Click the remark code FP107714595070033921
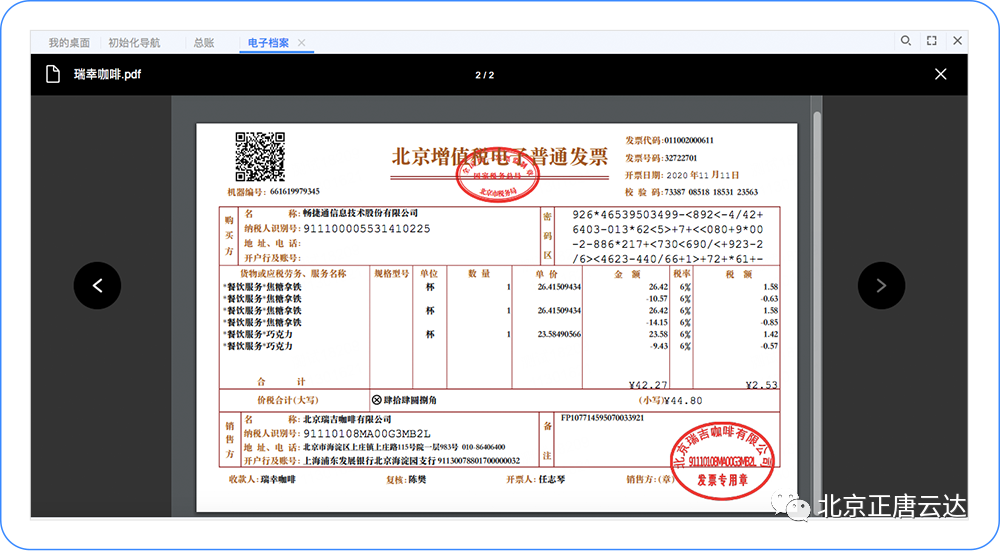The height and width of the screenshot is (551, 1000). coord(603,418)
